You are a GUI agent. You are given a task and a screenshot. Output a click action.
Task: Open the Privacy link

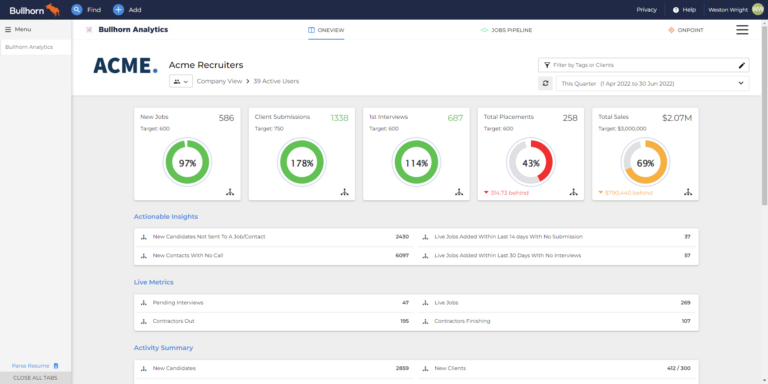pos(647,10)
